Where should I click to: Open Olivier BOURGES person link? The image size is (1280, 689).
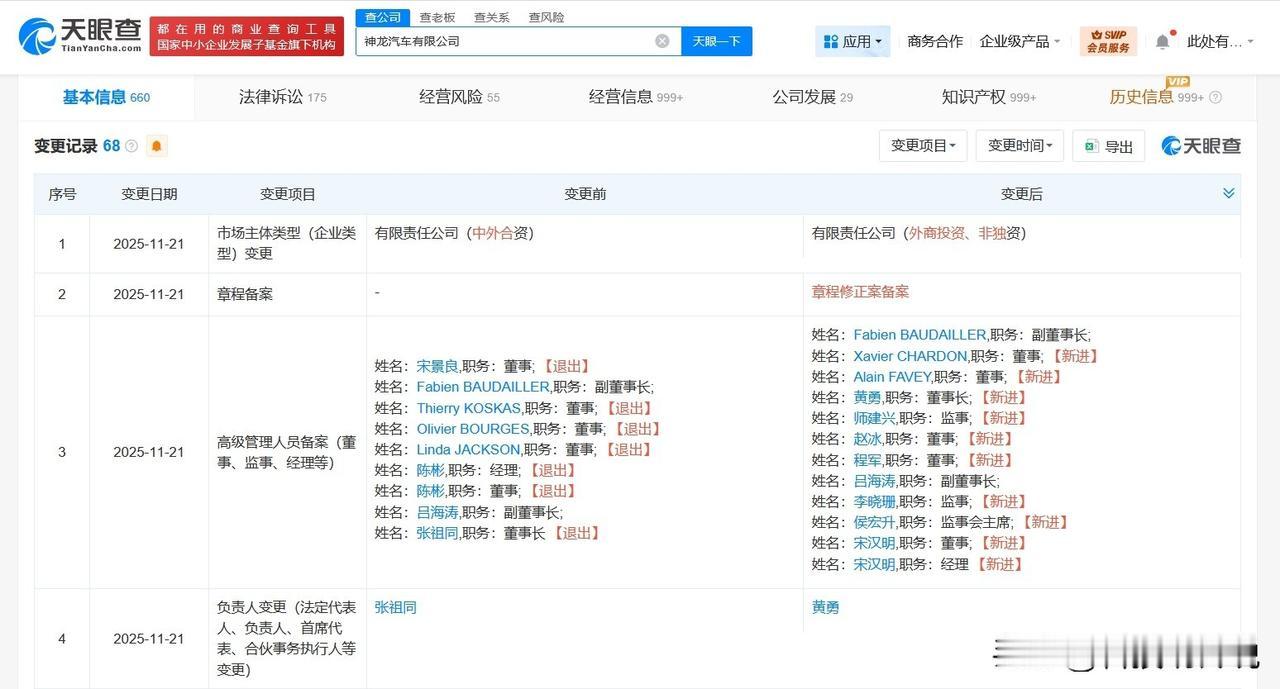coord(473,429)
